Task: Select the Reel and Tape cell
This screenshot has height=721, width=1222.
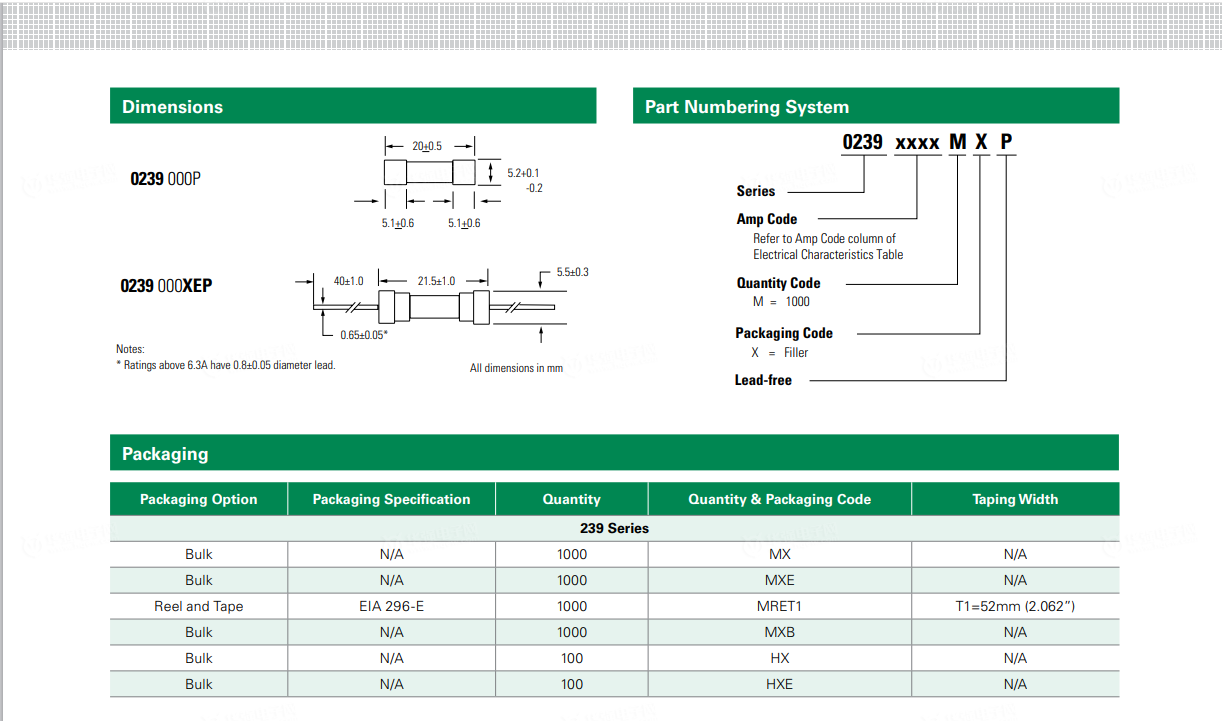Action: pos(198,606)
